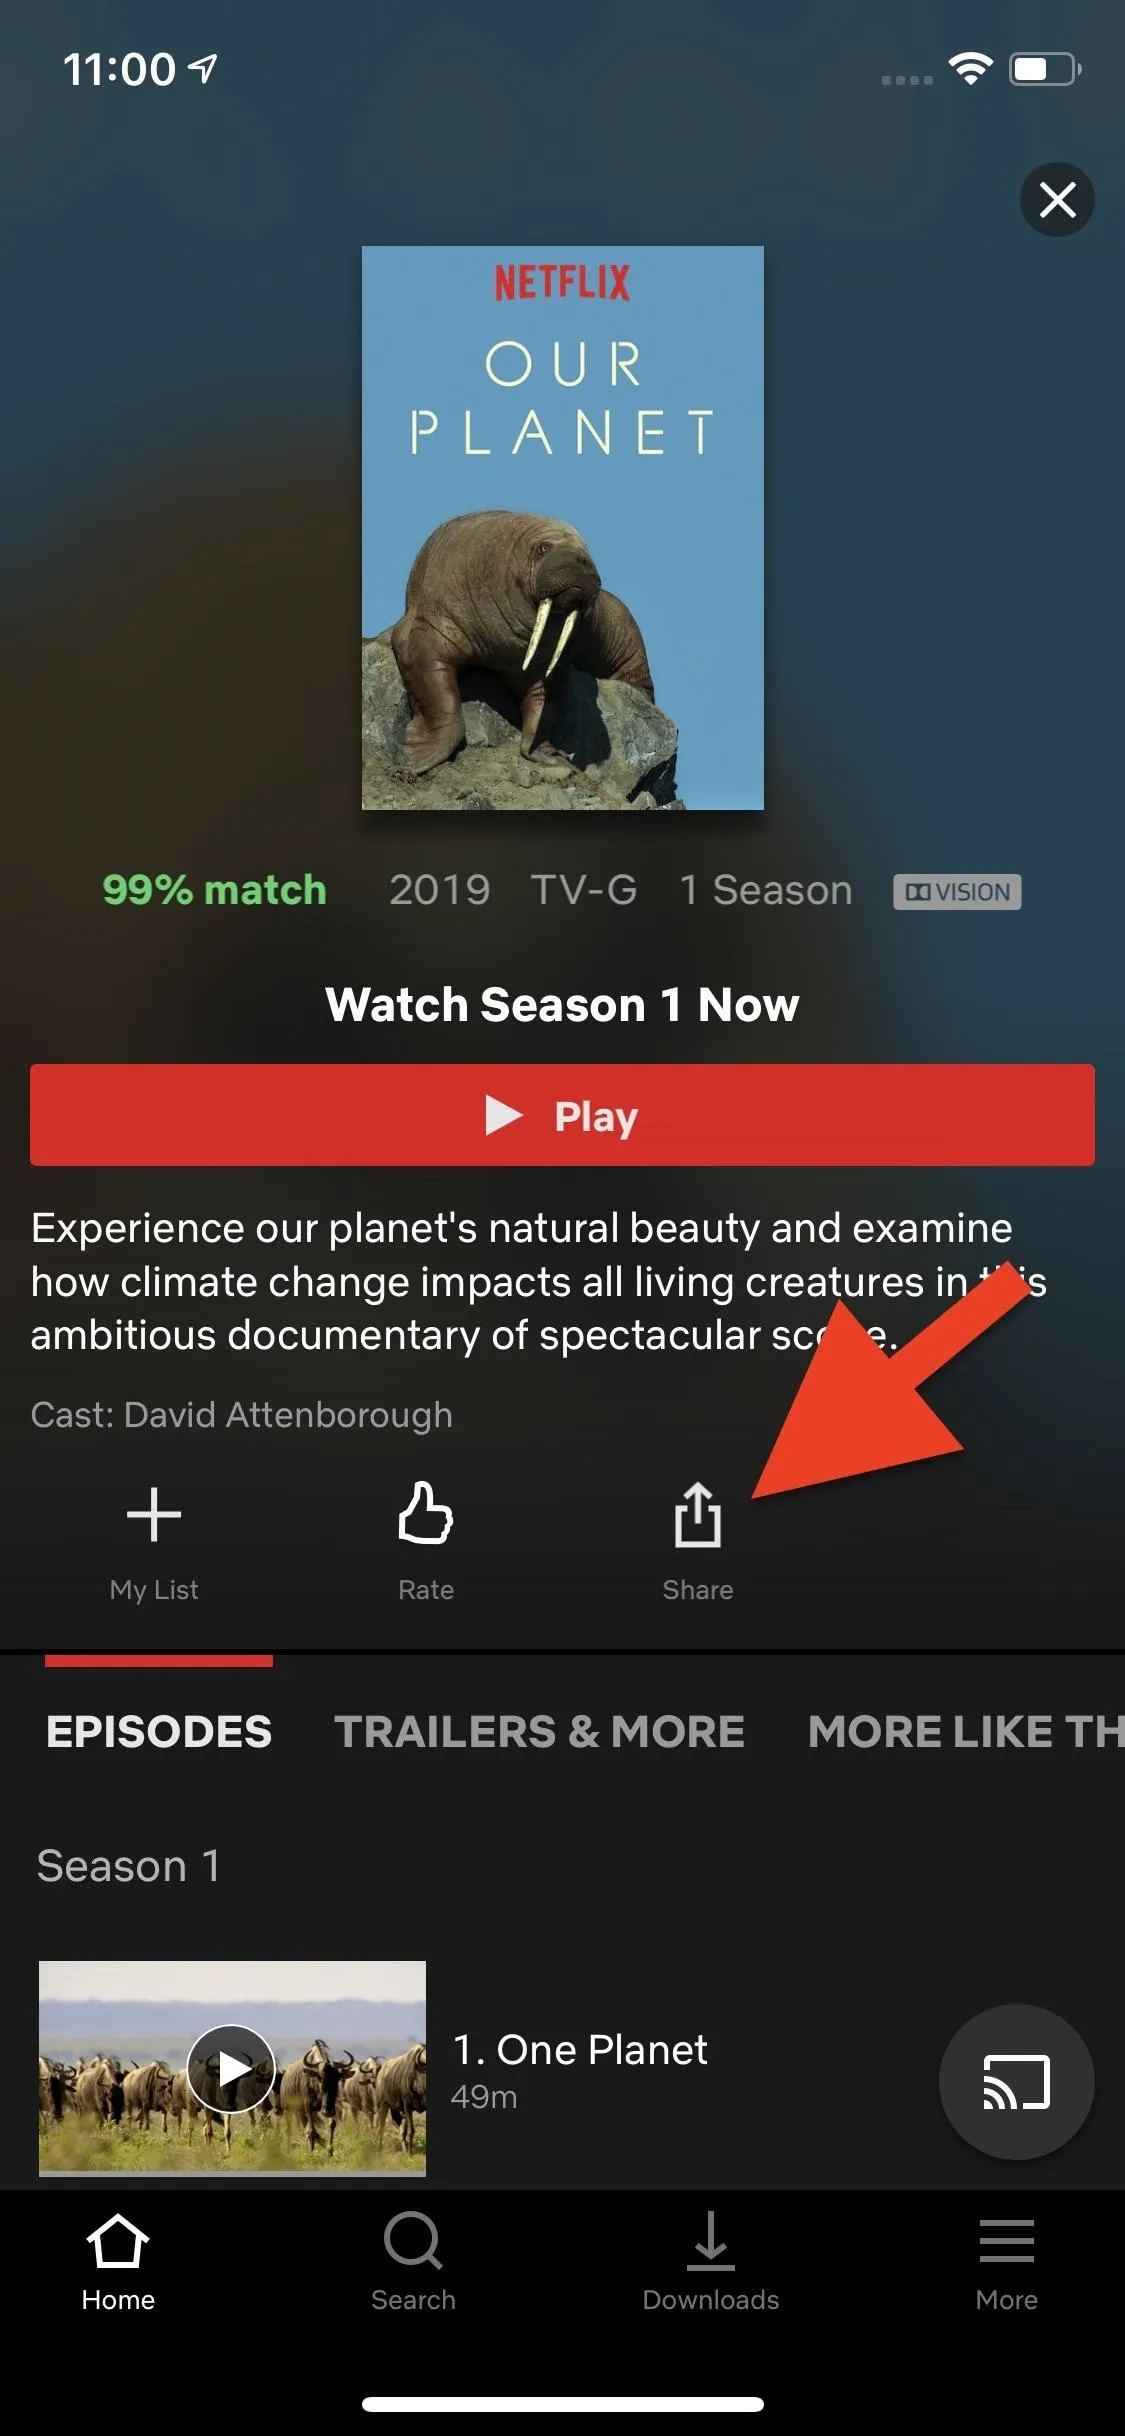
Task: Tap the Our Planet poster artwork
Action: coord(562,528)
